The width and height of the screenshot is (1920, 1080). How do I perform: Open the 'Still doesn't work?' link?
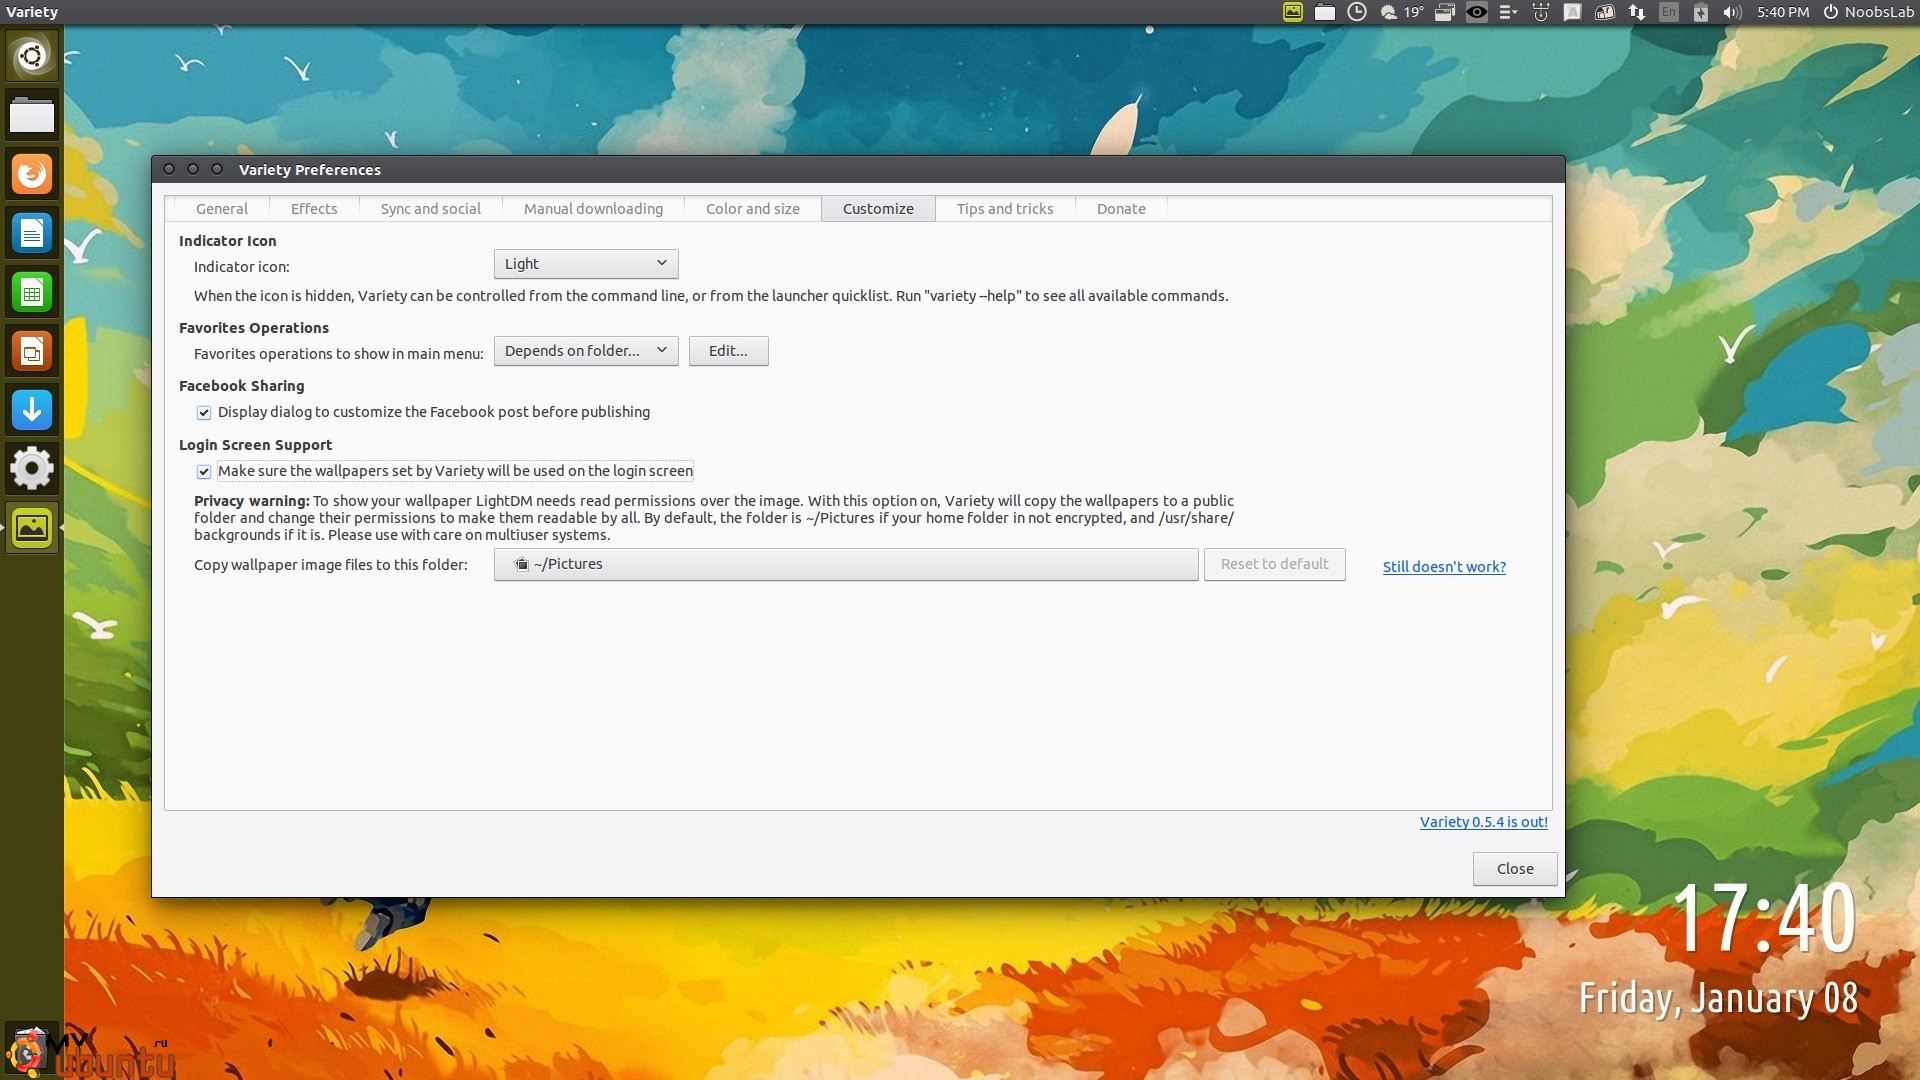1444,567
